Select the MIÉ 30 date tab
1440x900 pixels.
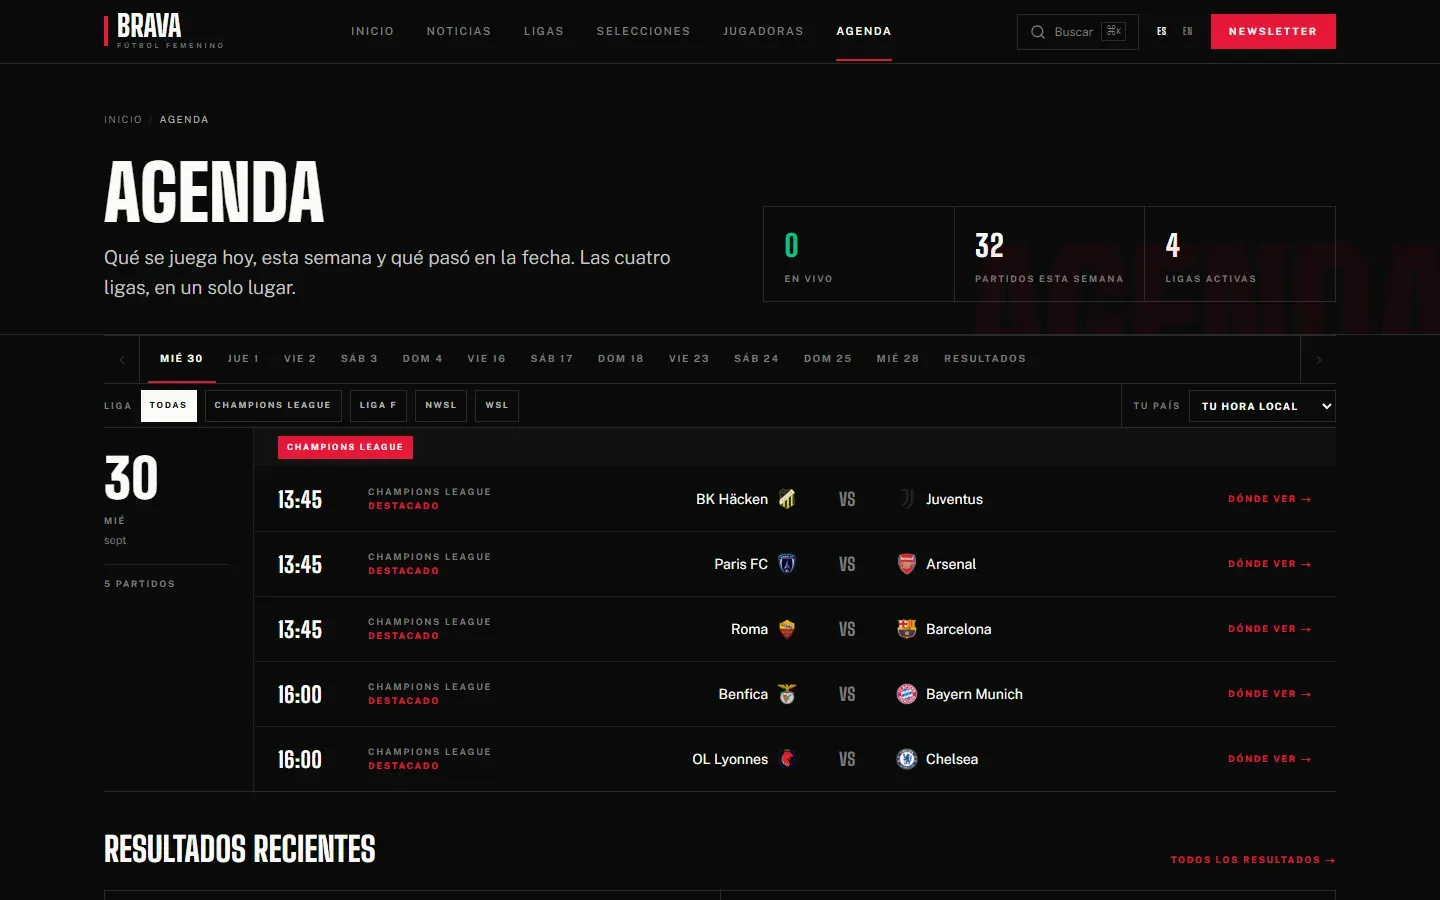coord(182,359)
